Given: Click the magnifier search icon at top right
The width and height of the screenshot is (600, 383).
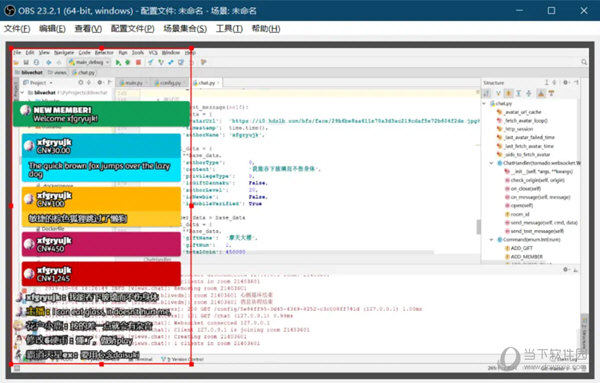Looking at the screenshot, I should coord(584,62).
